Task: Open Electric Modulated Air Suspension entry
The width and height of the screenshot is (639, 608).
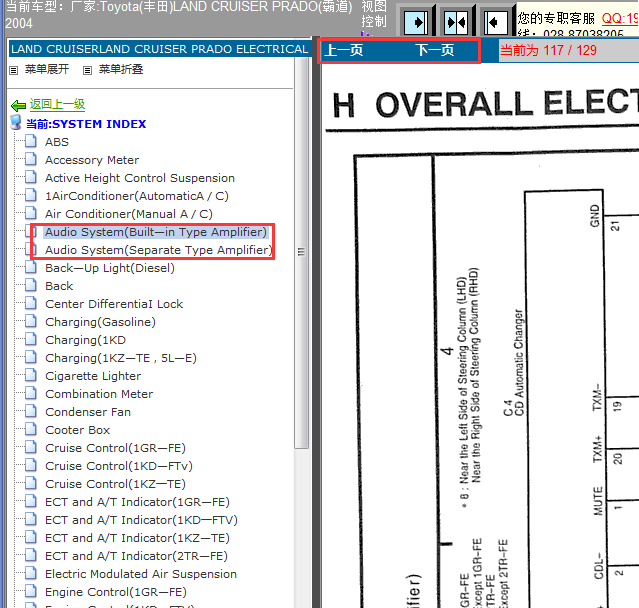Action: [141, 574]
